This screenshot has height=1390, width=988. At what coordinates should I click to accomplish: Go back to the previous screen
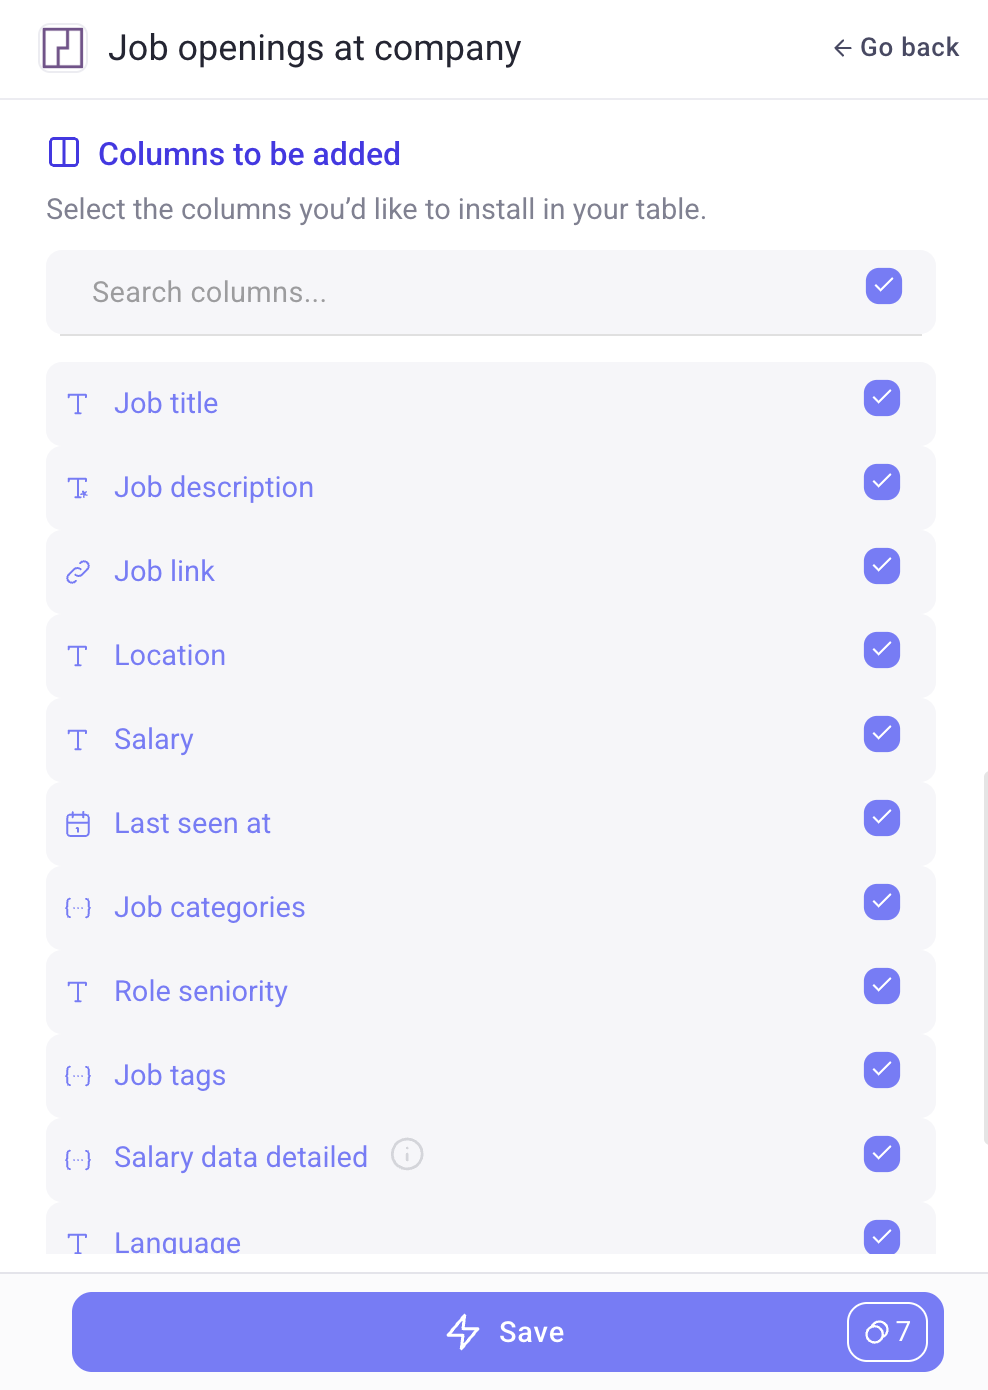pyautogui.click(x=896, y=47)
